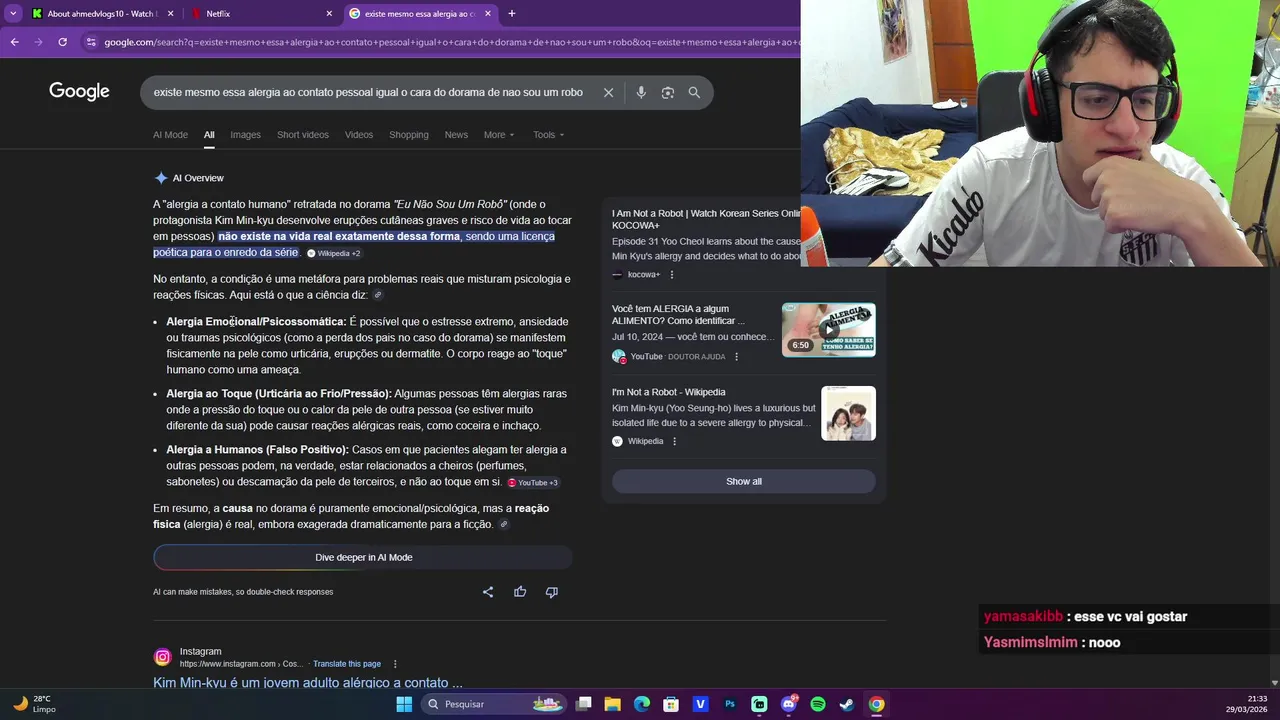Click the Instagram result favicon
The width and height of the screenshot is (1280, 720).
[x=162, y=657]
